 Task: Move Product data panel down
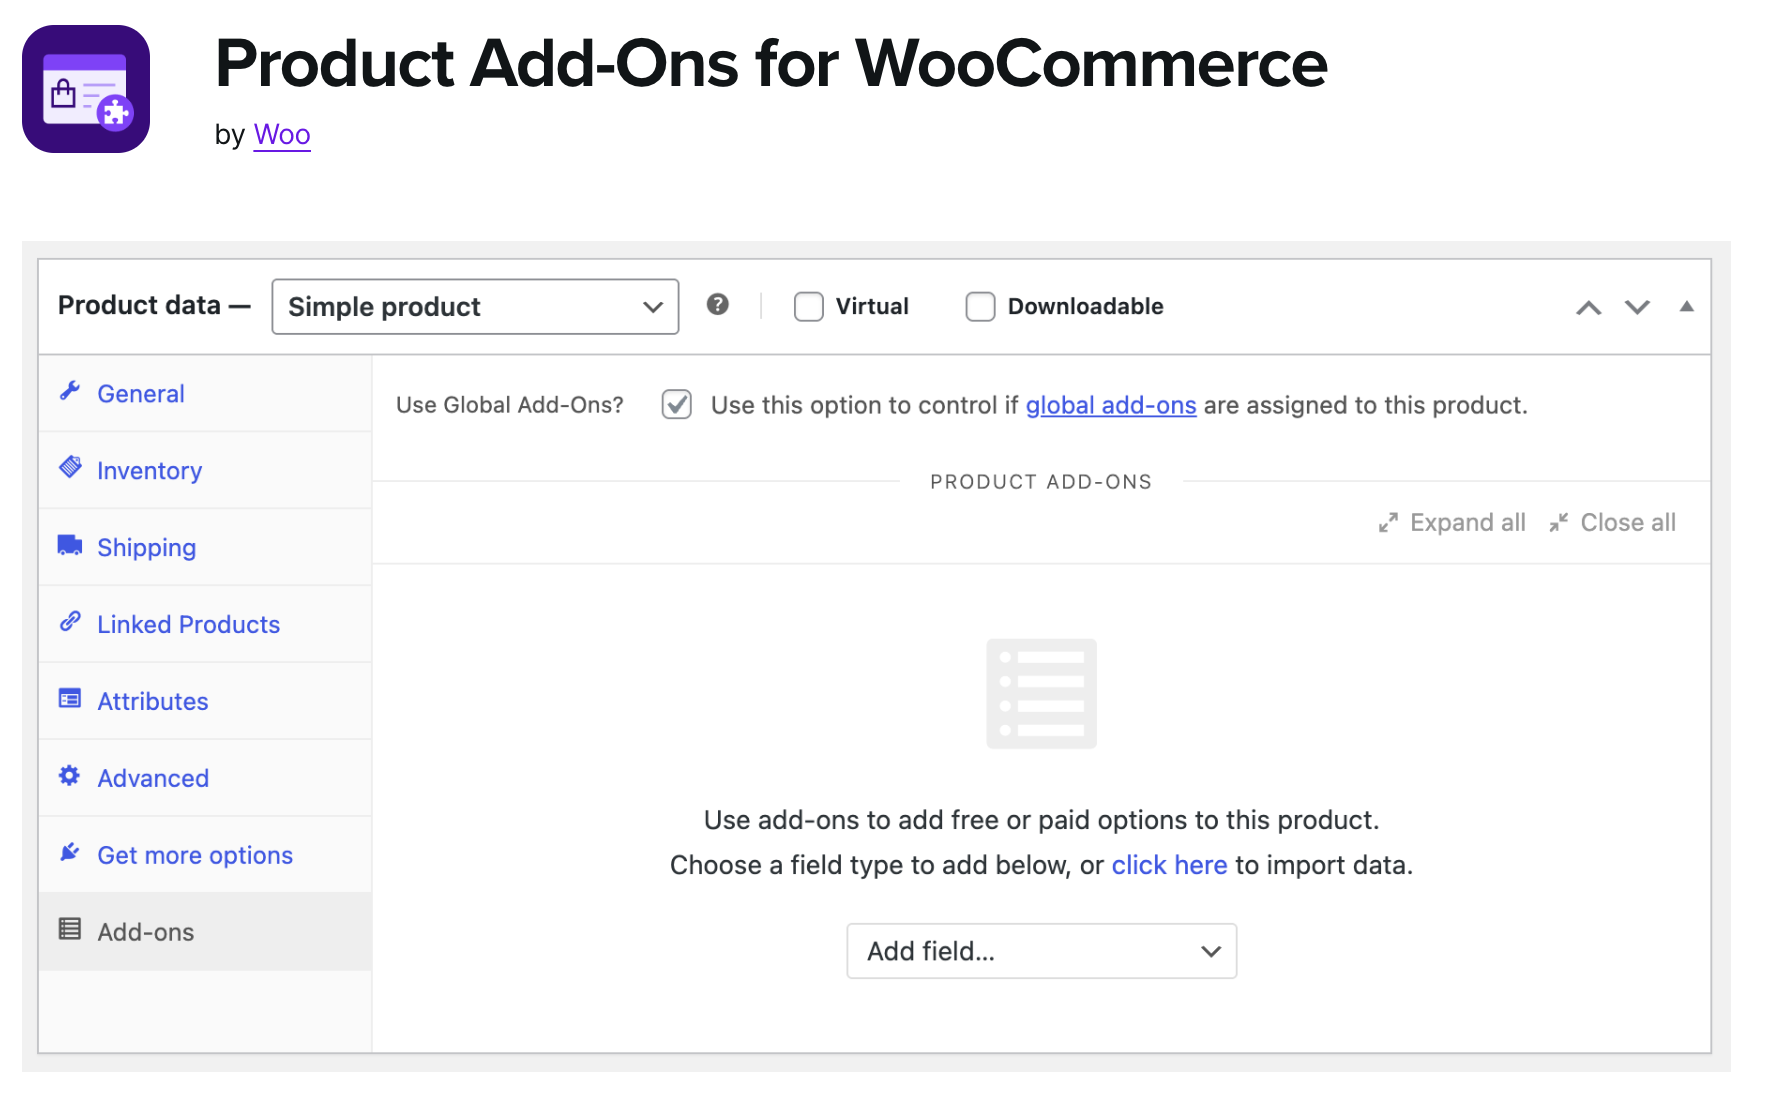point(1637,307)
